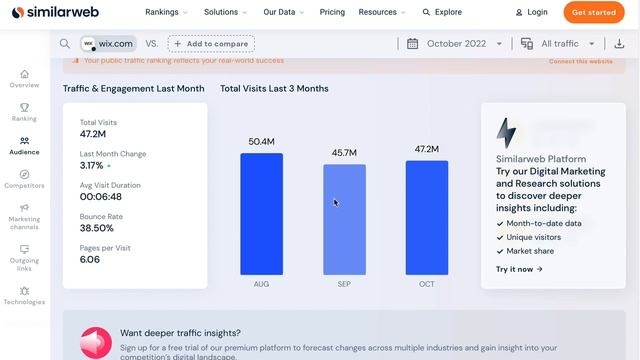Open the Audience sidebar section
The width and height of the screenshot is (640, 360).
click(24, 146)
